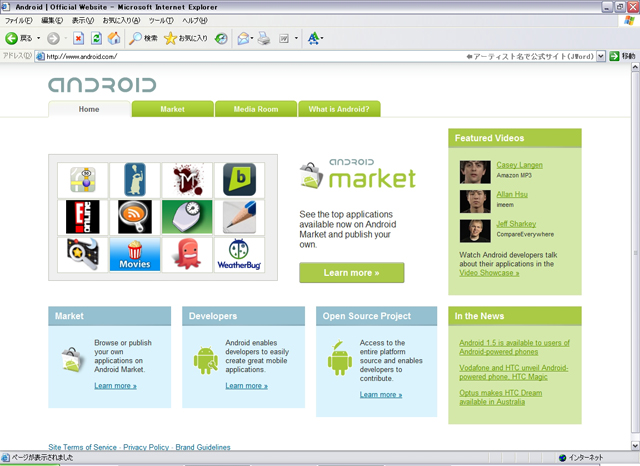
Task: Open the Jeff Sharkey video link
Action: pyautogui.click(x=516, y=224)
